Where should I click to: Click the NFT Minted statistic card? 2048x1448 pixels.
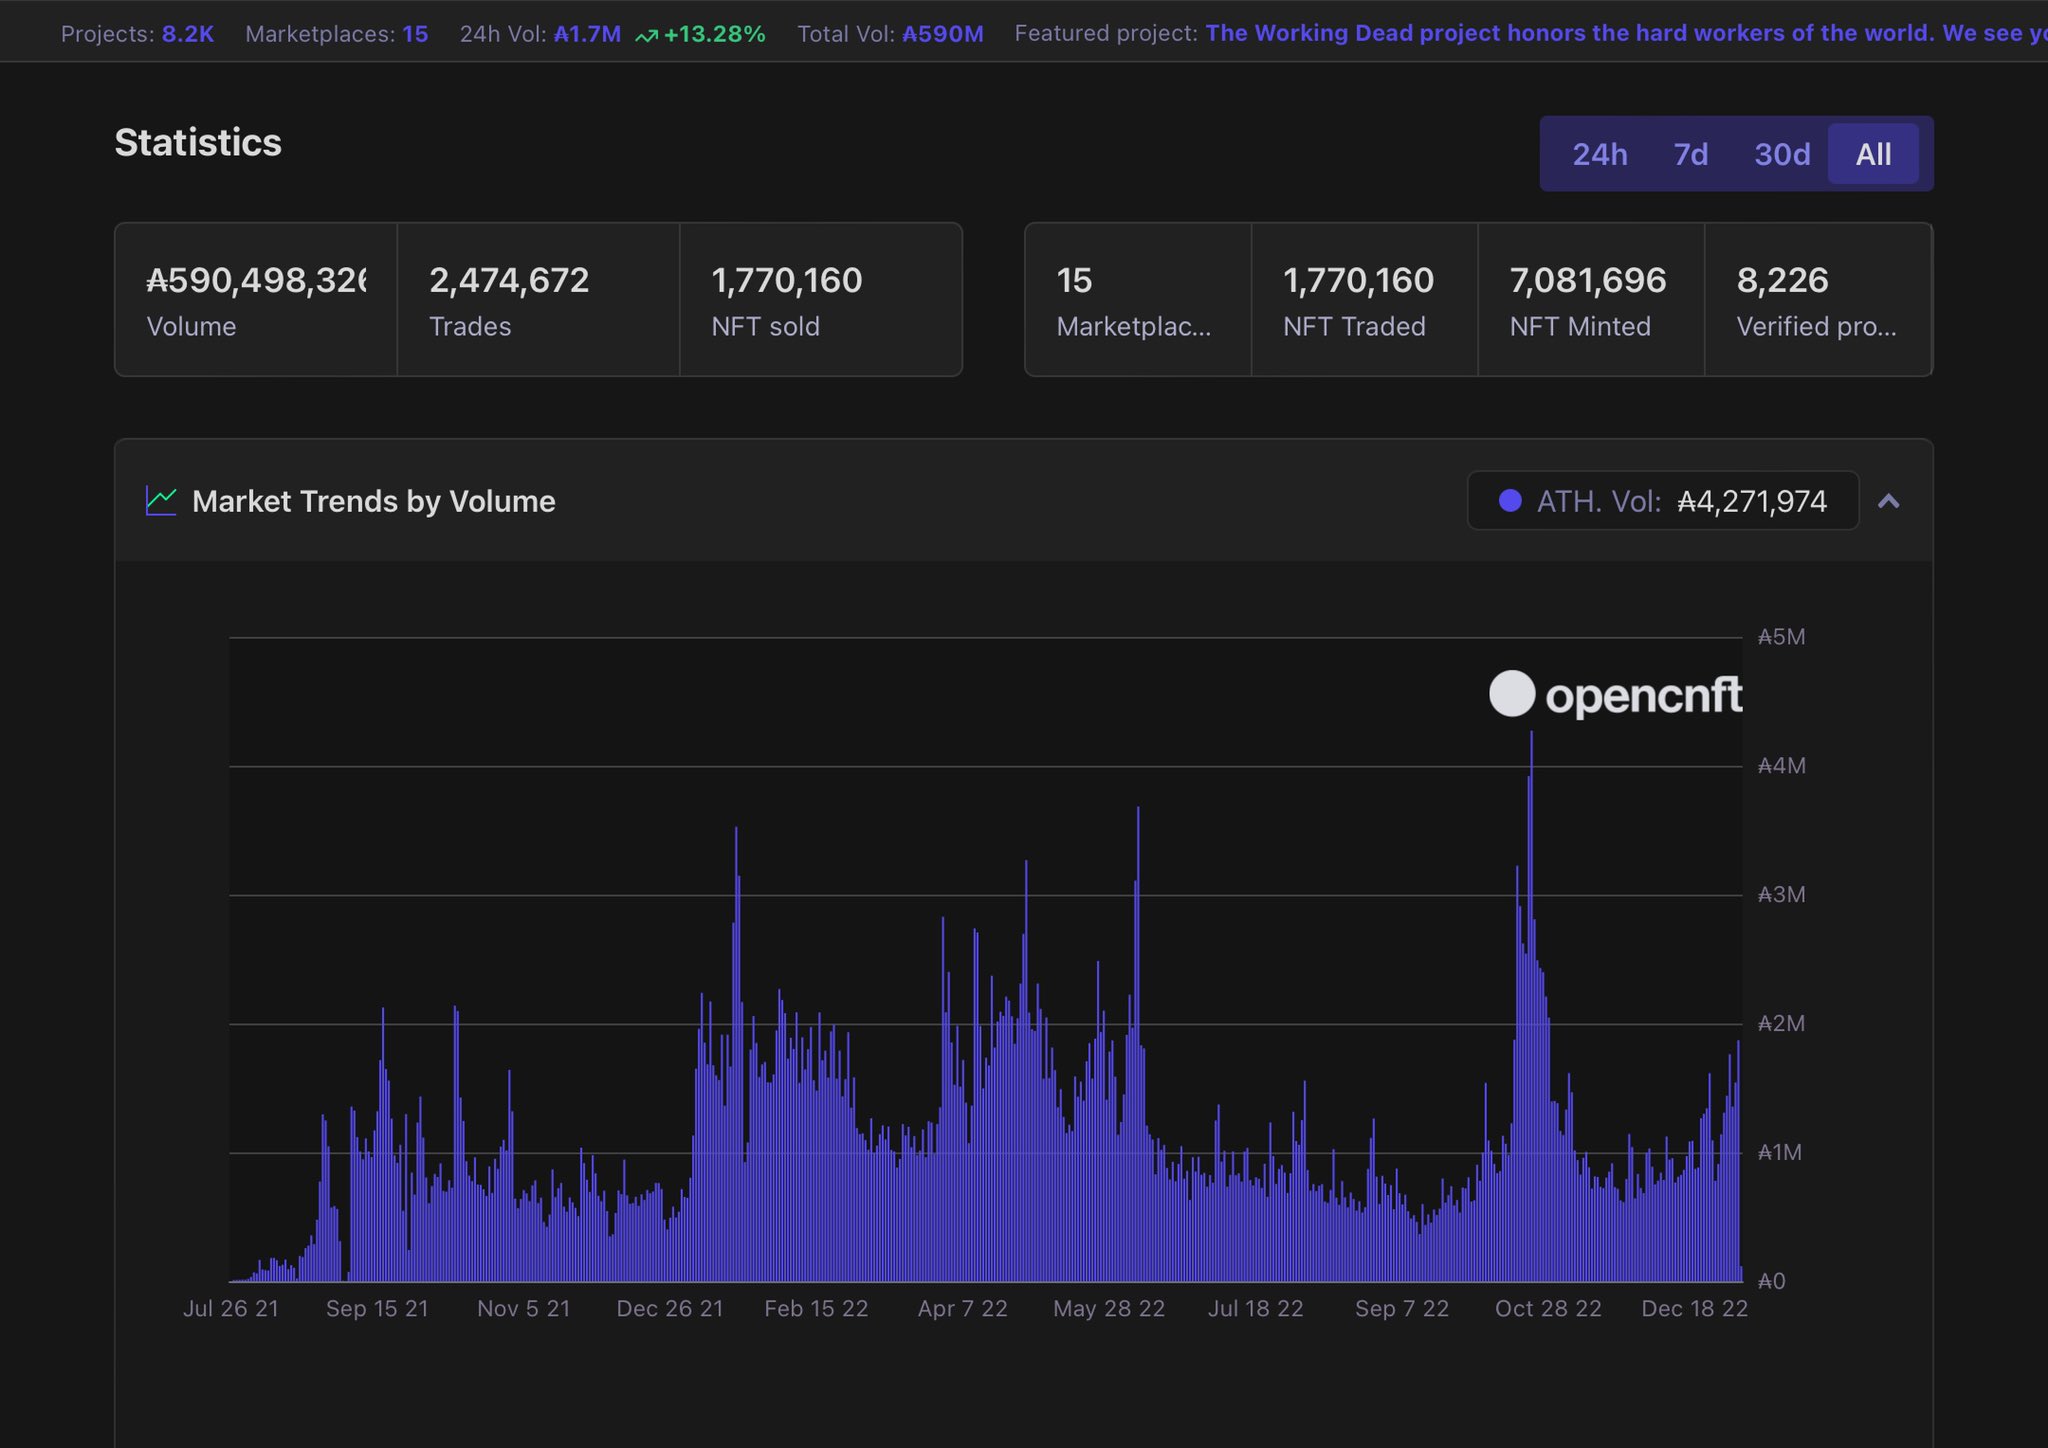(1590, 299)
